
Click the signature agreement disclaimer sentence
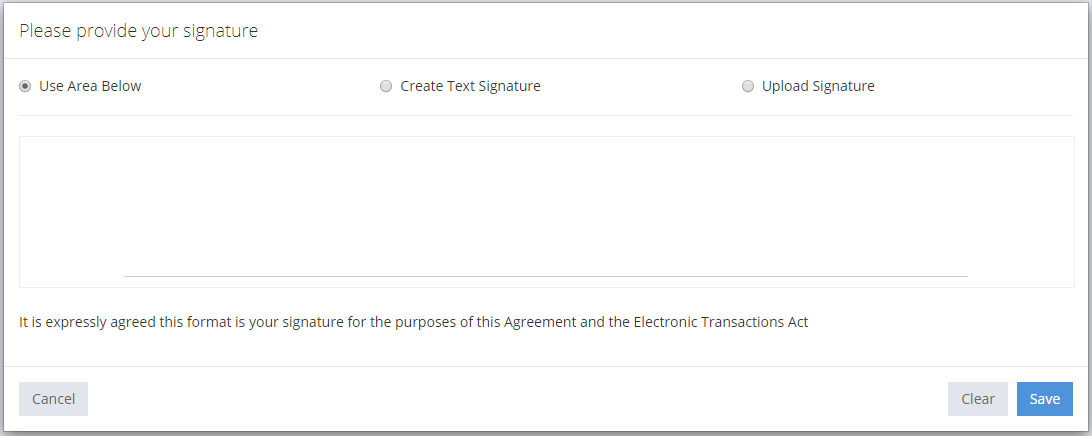(x=413, y=322)
